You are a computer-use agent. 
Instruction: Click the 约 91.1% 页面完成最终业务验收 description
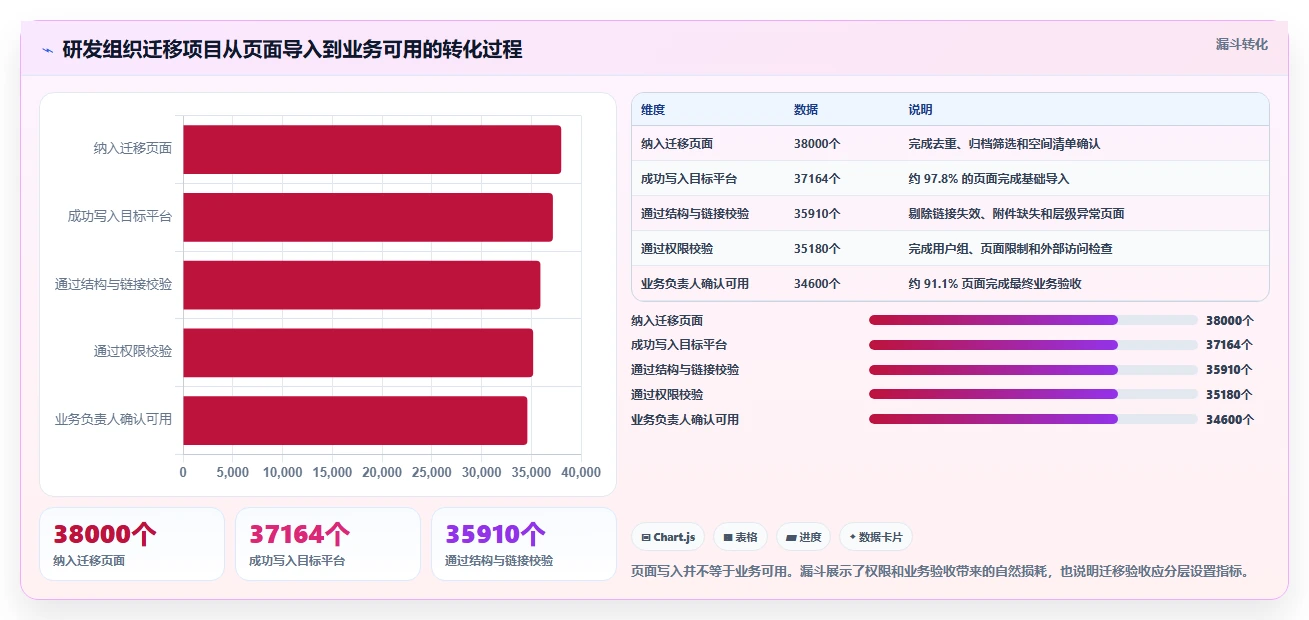point(995,284)
